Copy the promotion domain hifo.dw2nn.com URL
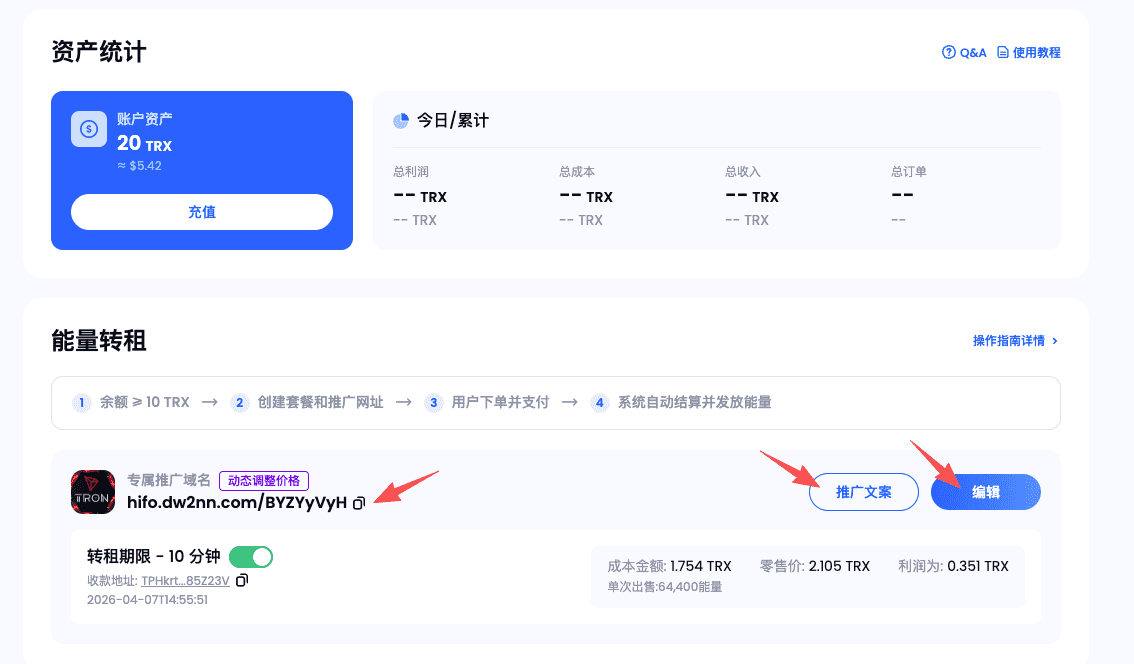The height and width of the screenshot is (664, 1134). point(359,503)
